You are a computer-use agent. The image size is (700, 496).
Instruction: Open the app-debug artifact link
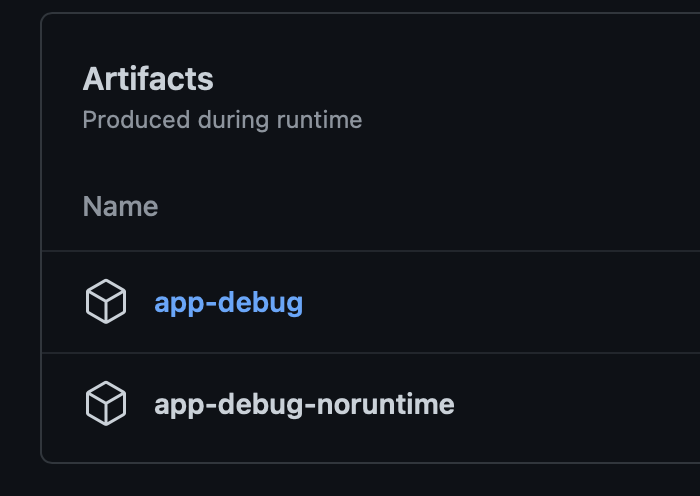click(x=228, y=302)
